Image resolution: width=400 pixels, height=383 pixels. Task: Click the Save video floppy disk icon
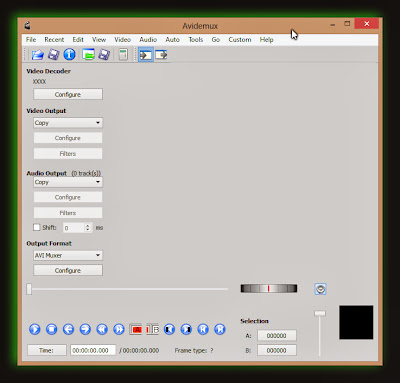click(x=53, y=54)
